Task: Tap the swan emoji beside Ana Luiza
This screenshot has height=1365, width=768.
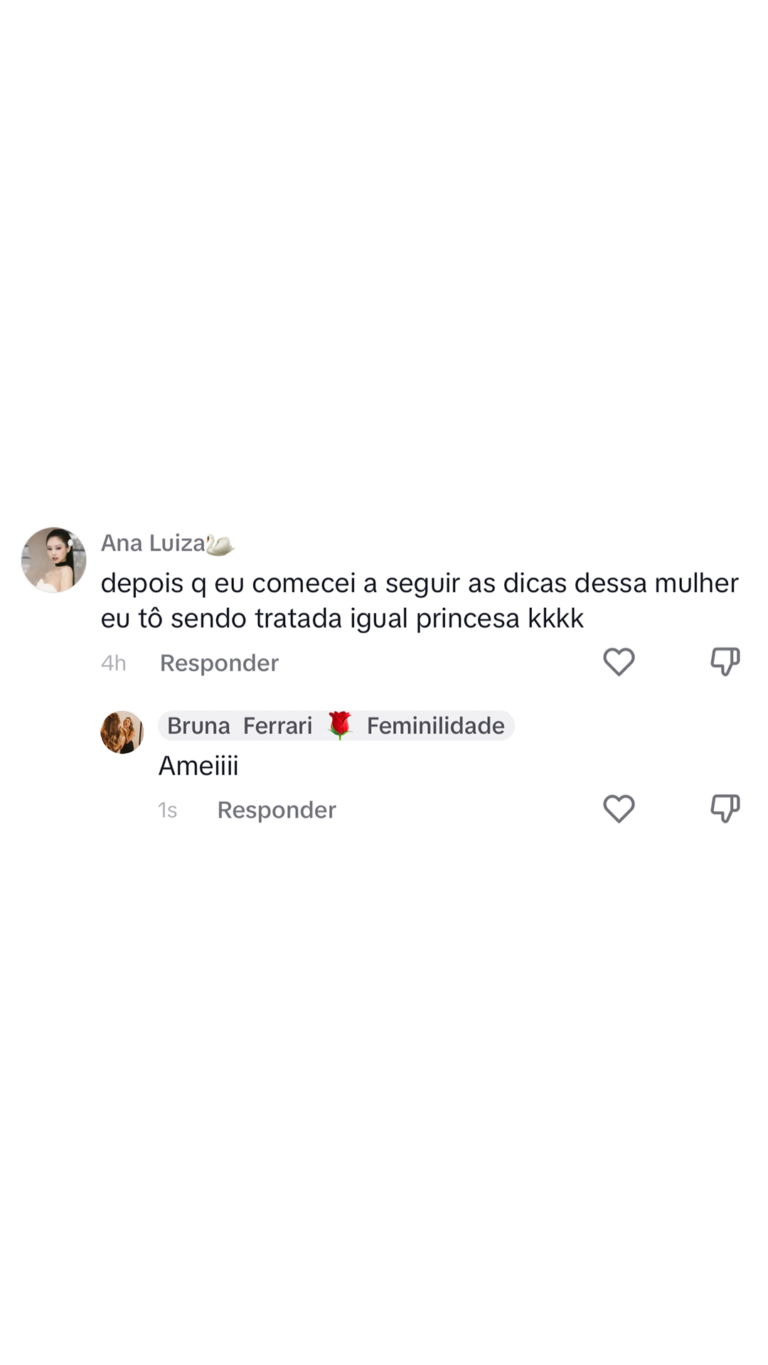Action: pos(220,544)
